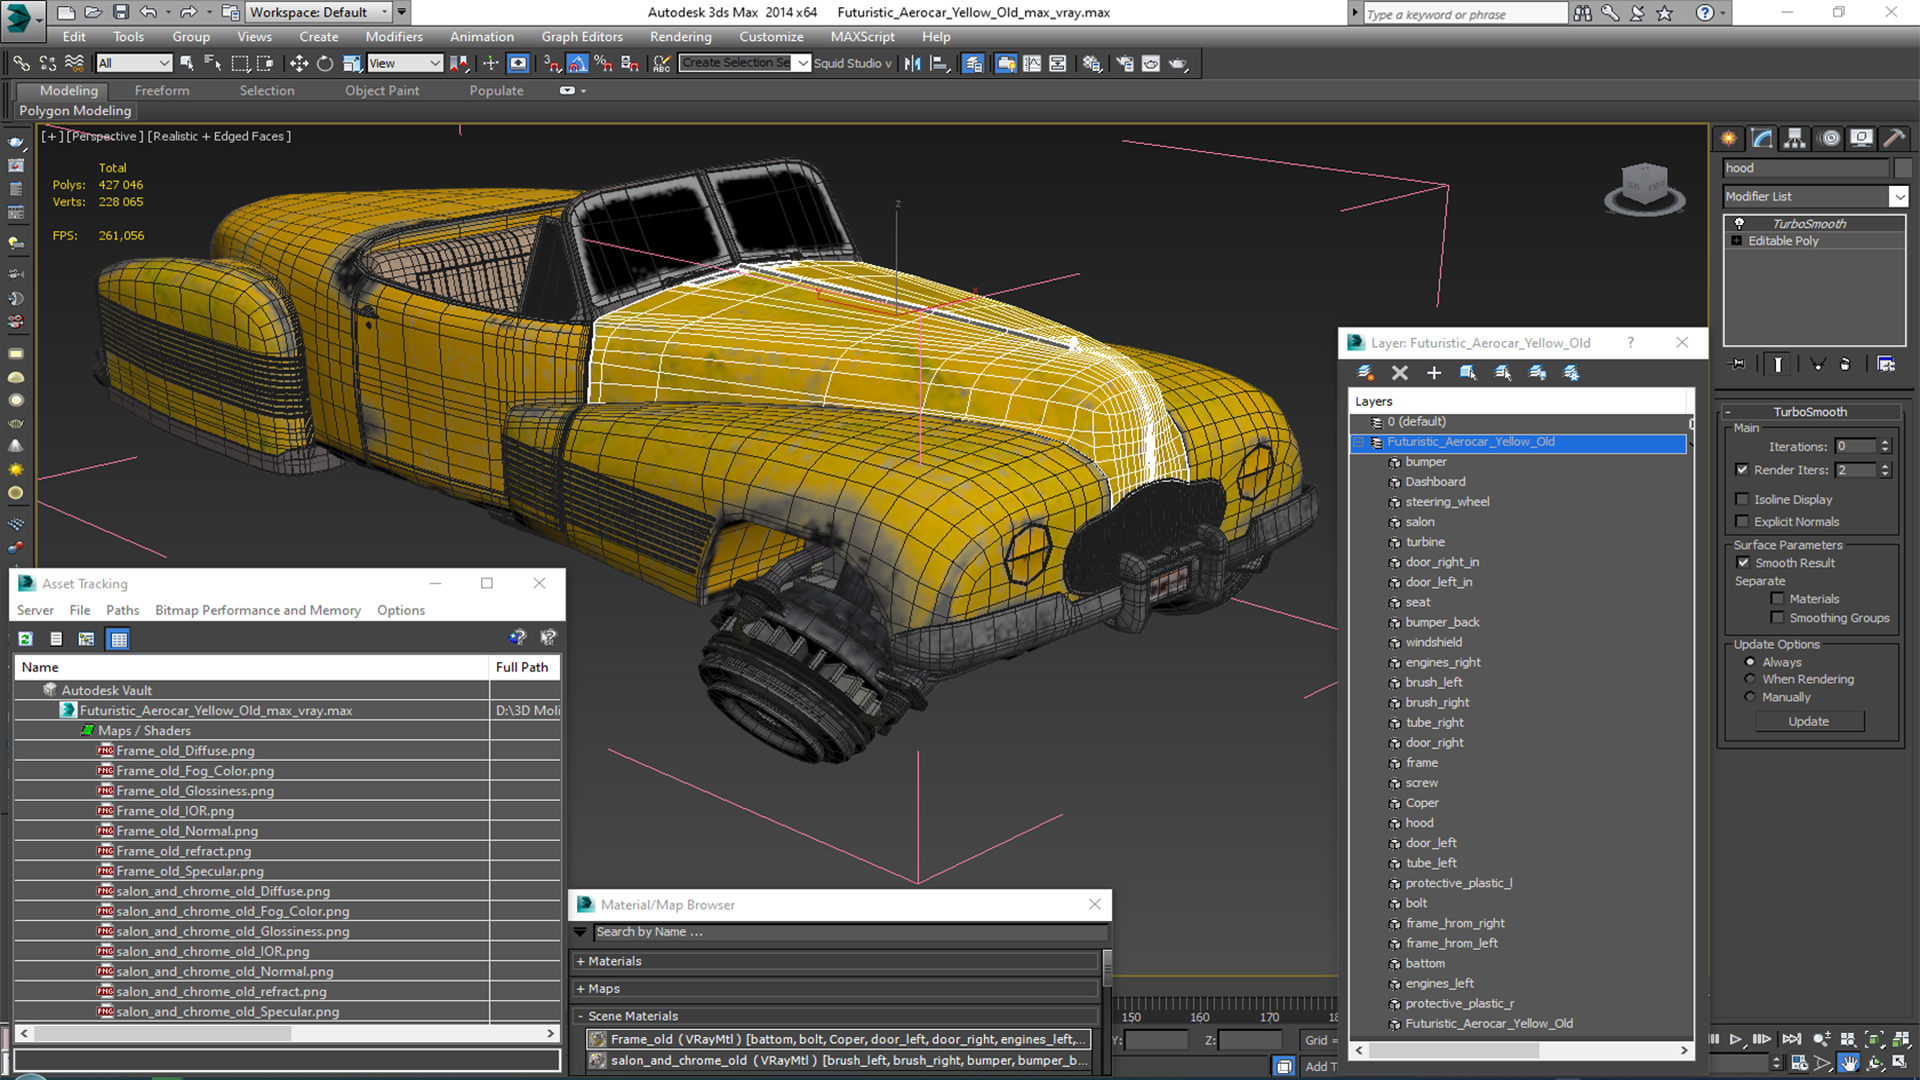
Task: Toggle TurboSmooth modifier lightbulb on/off
Action: click(1739, 223)
